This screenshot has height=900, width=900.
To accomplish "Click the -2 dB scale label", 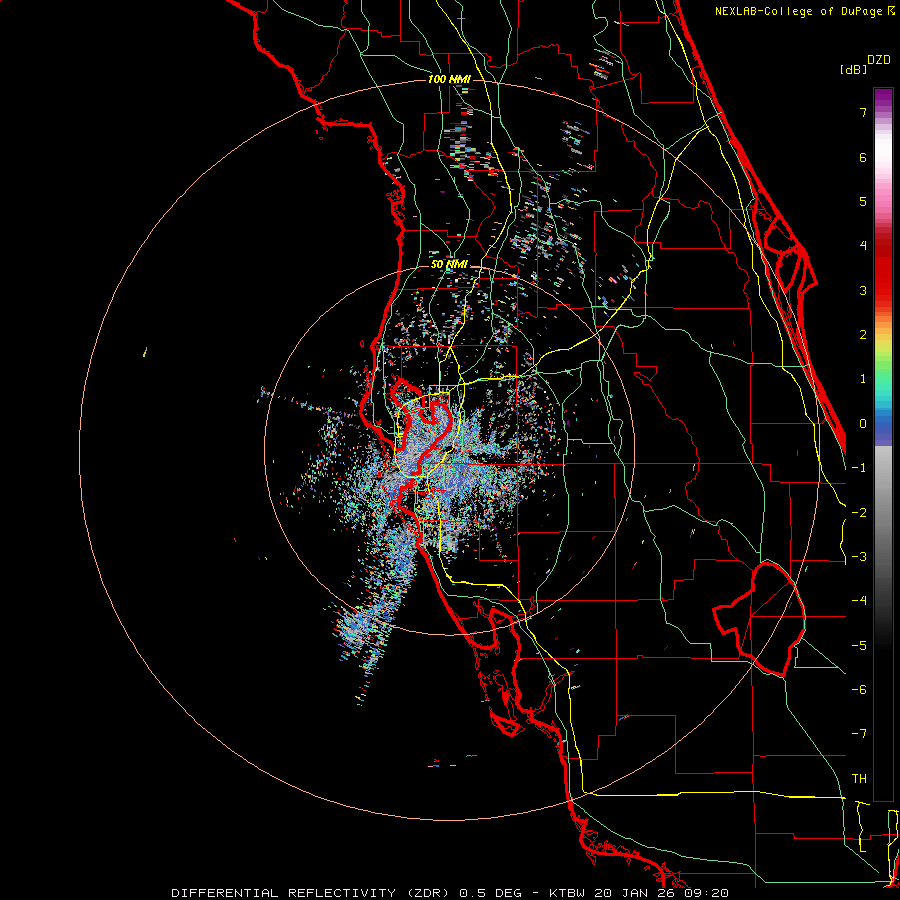I will pos(859,513).
